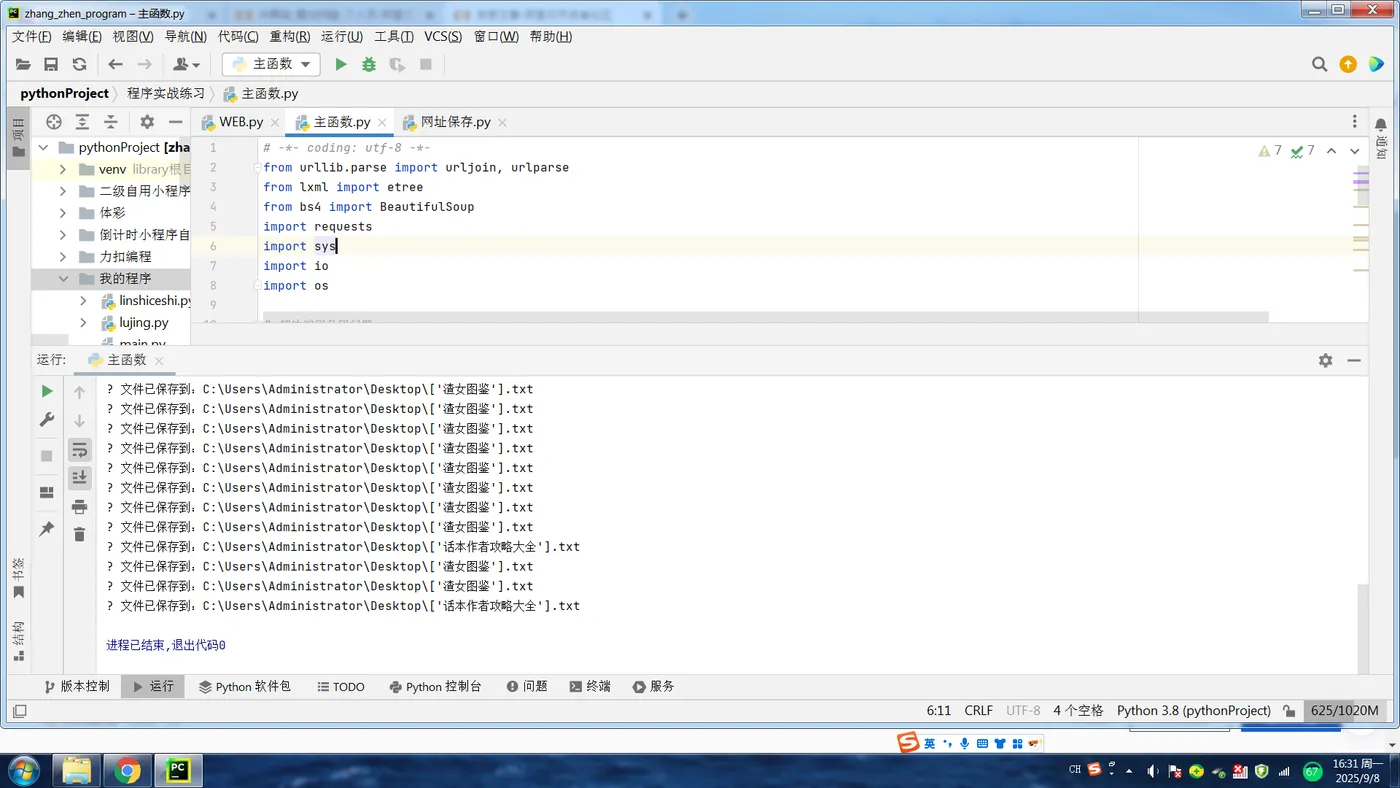The image size is (1400, 788).
Task: Open Chrome from the Windows taskbar
Action: point(127,770)
